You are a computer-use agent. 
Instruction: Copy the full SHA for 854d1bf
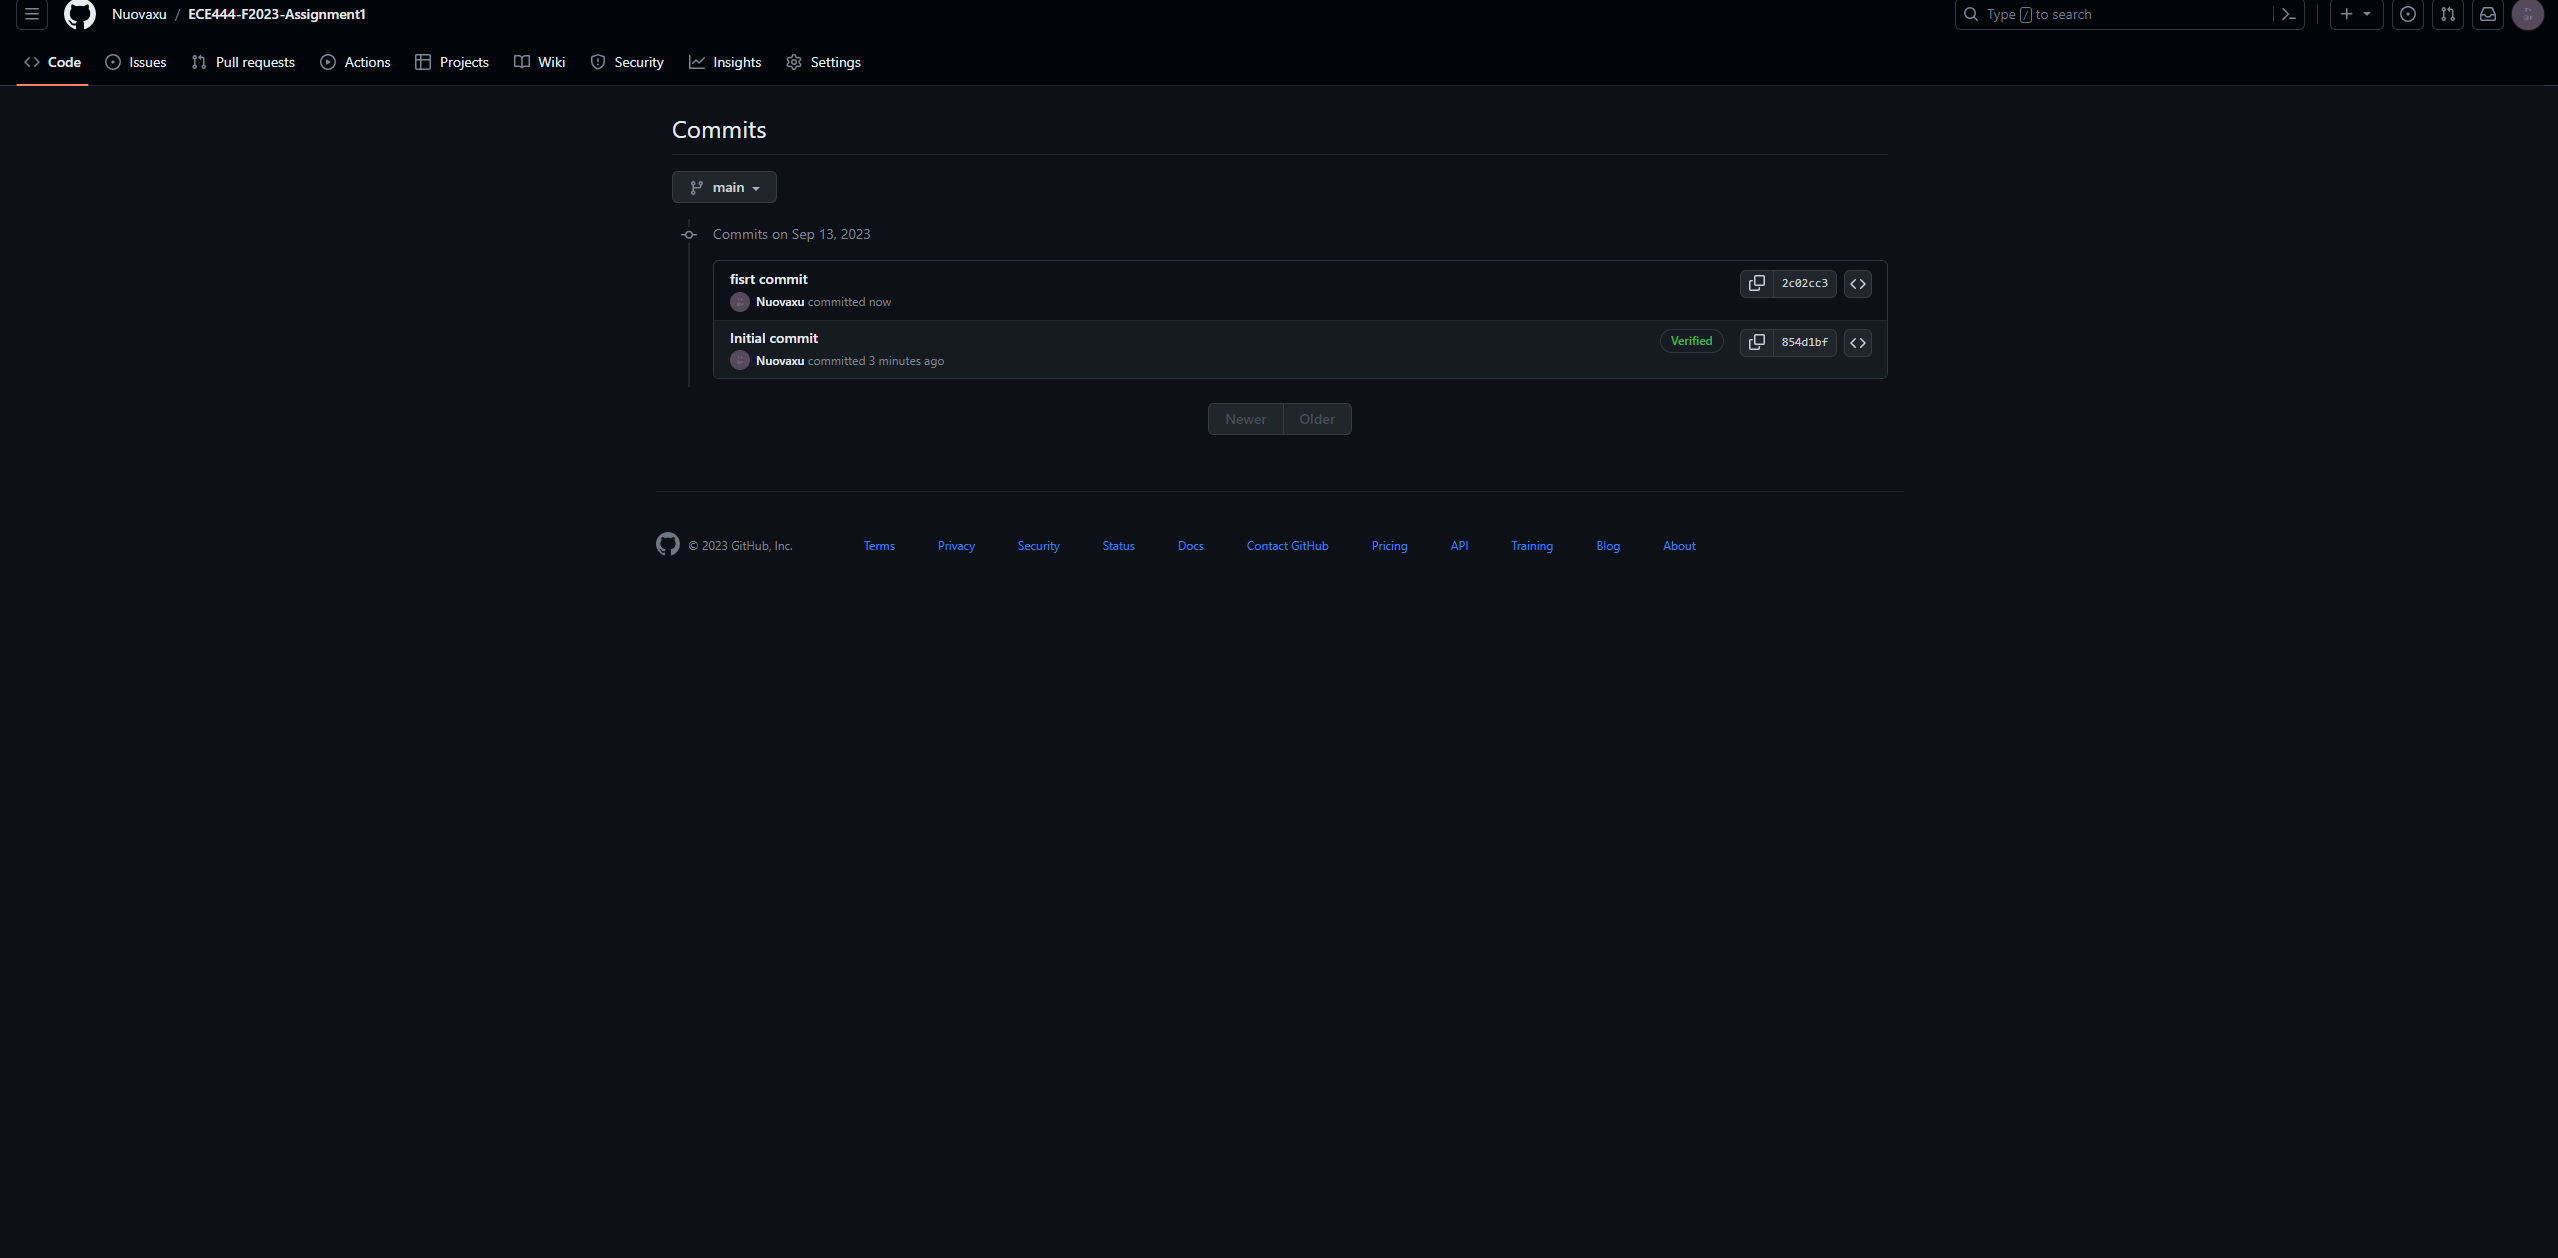pyautogui.click(x=1756, y=342)
